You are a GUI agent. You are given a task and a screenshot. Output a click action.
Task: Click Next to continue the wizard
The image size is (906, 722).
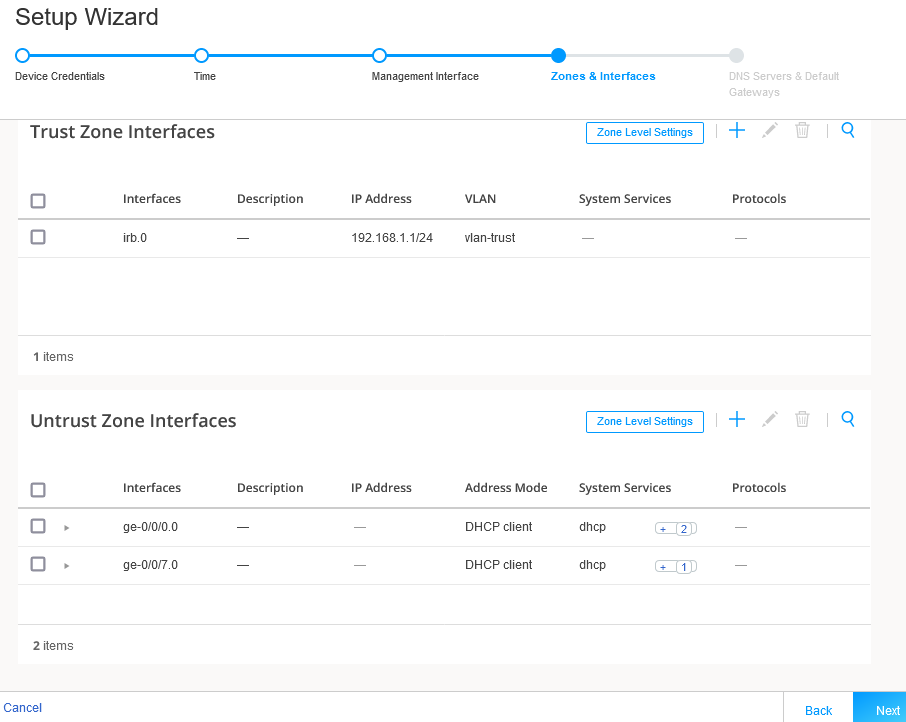886,710
